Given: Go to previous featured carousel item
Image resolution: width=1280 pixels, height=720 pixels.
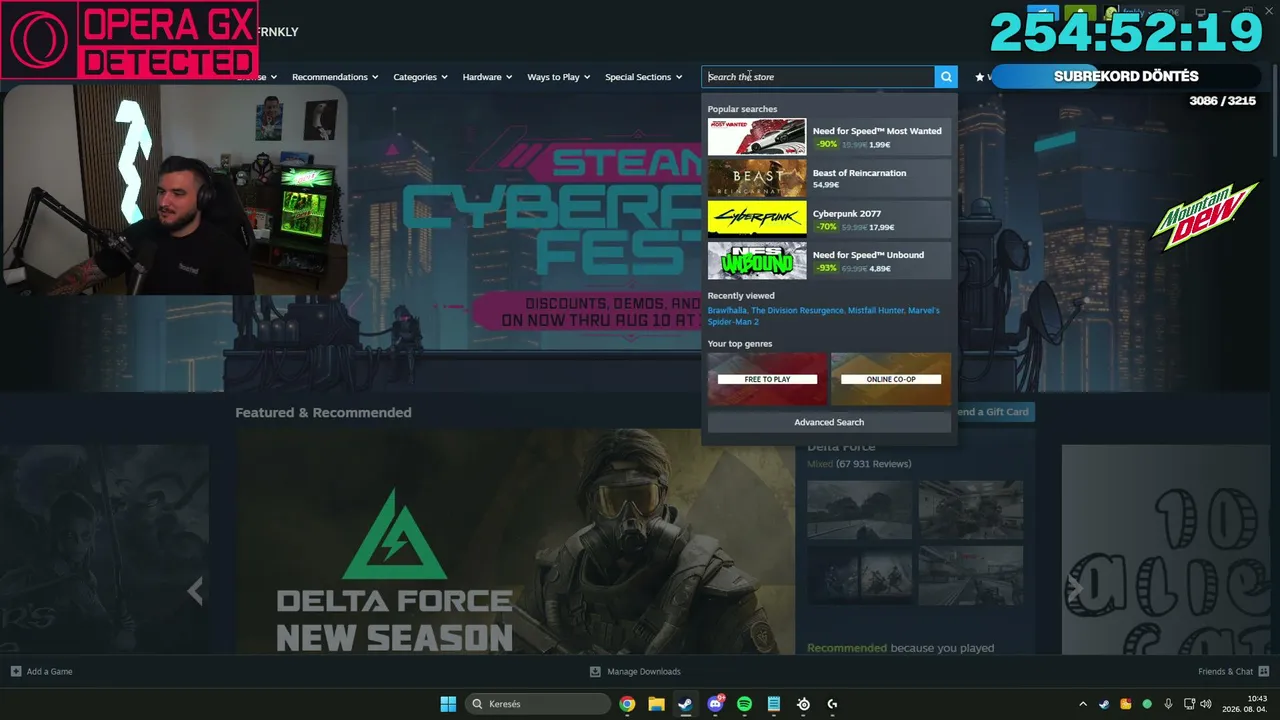Looking at the screenshot, I should [195, 591].
